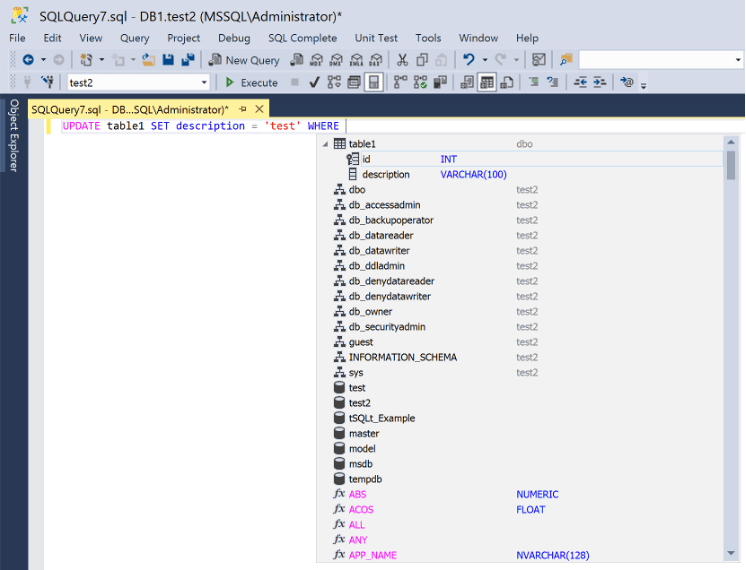
Task: Click the Copy icon
Action: coord(422,59)
